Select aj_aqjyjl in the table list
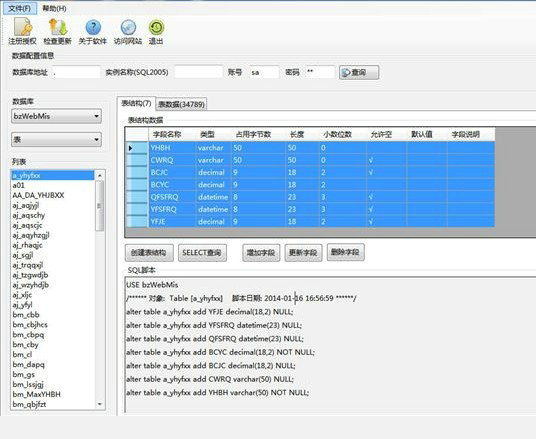Image resolution: width=536 pixels, height=439 pixels. 53,205
